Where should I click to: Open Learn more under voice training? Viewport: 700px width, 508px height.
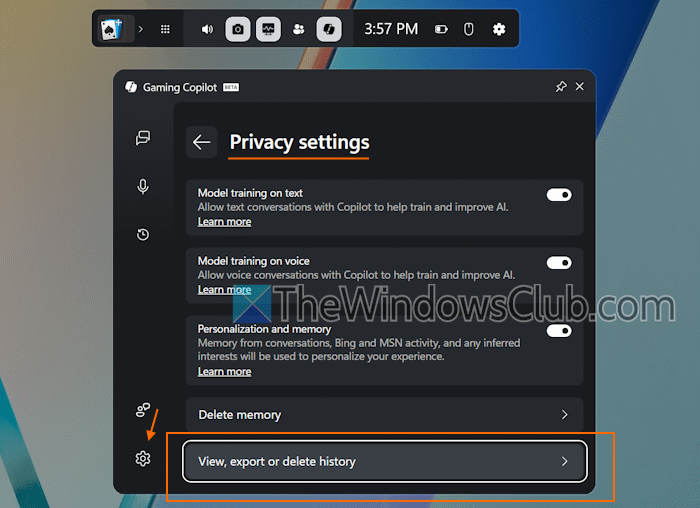point(225,290)
